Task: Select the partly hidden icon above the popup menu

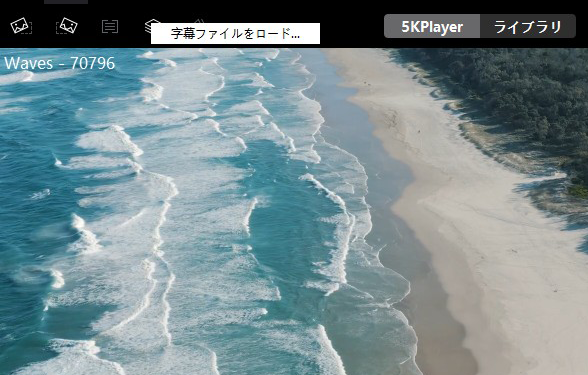Action: pos(200,21)
